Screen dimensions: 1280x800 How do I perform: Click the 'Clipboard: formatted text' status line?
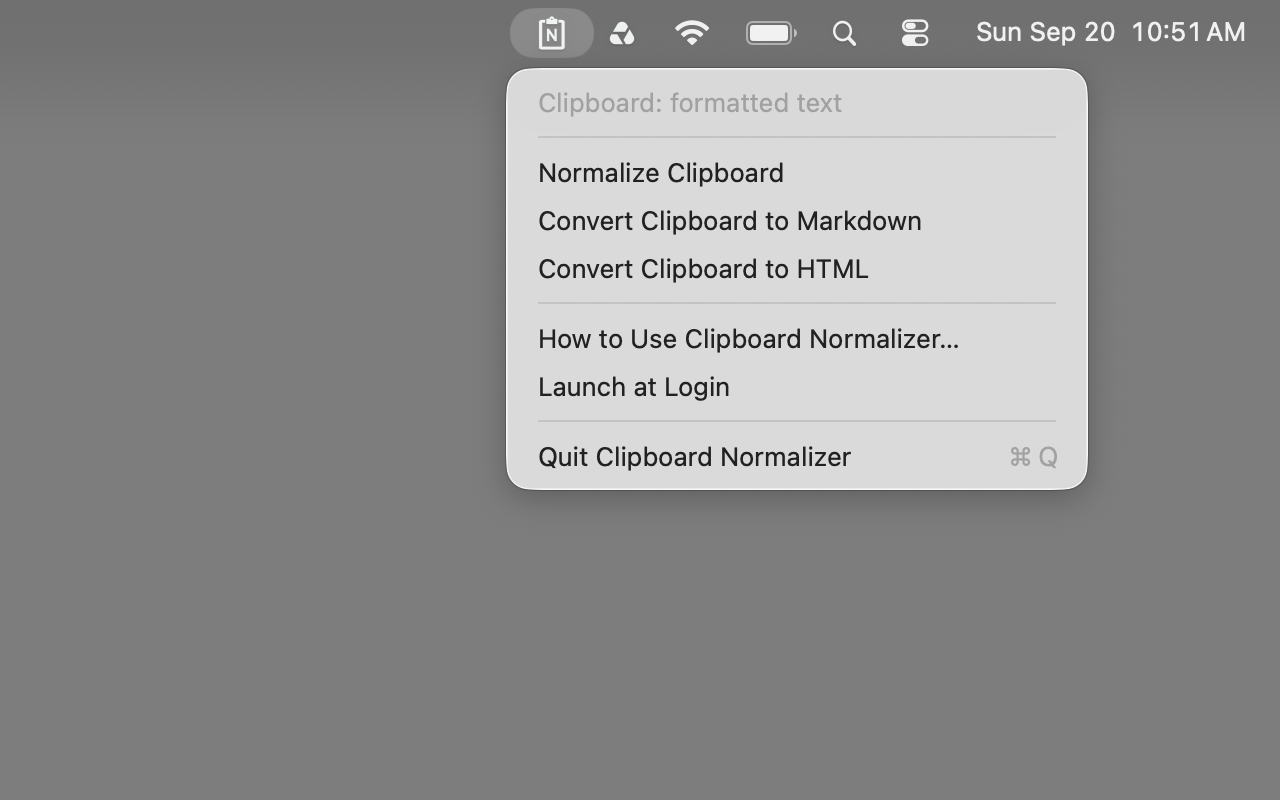coord(690,103)
